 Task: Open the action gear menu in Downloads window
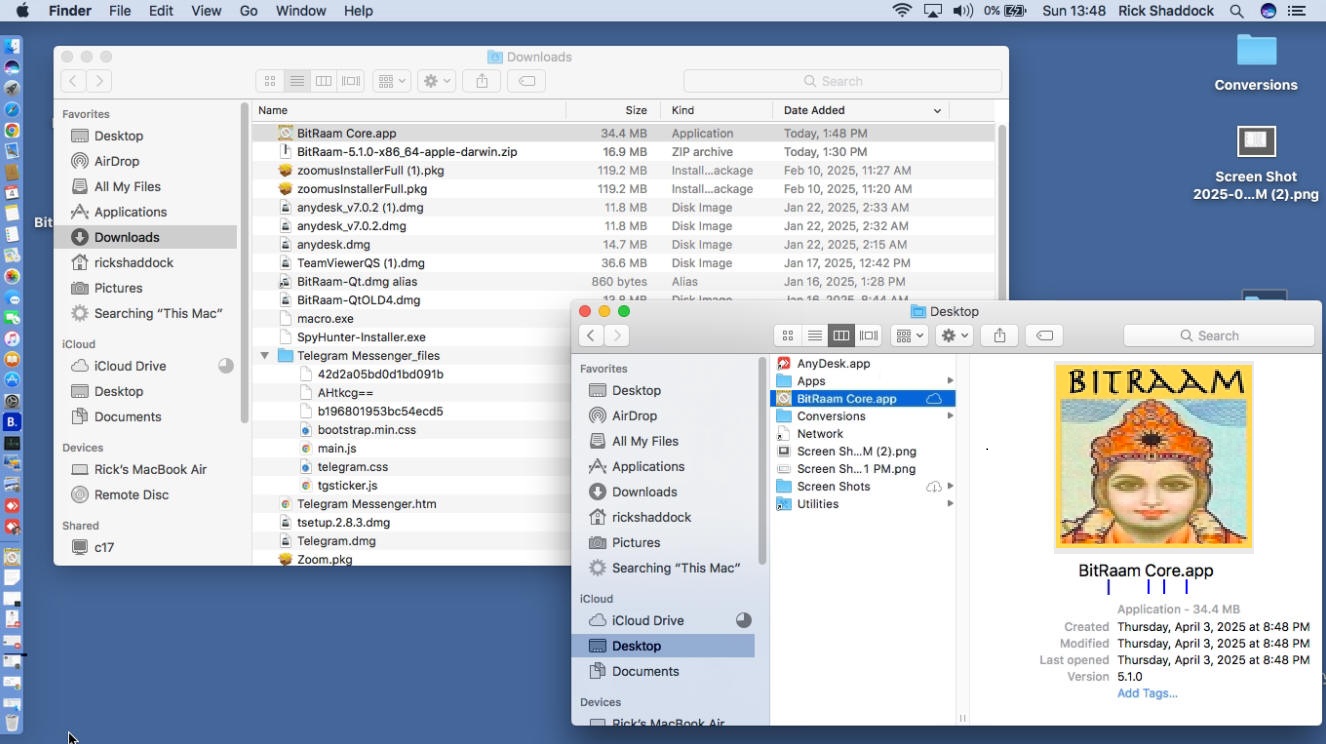coord(437,81)
